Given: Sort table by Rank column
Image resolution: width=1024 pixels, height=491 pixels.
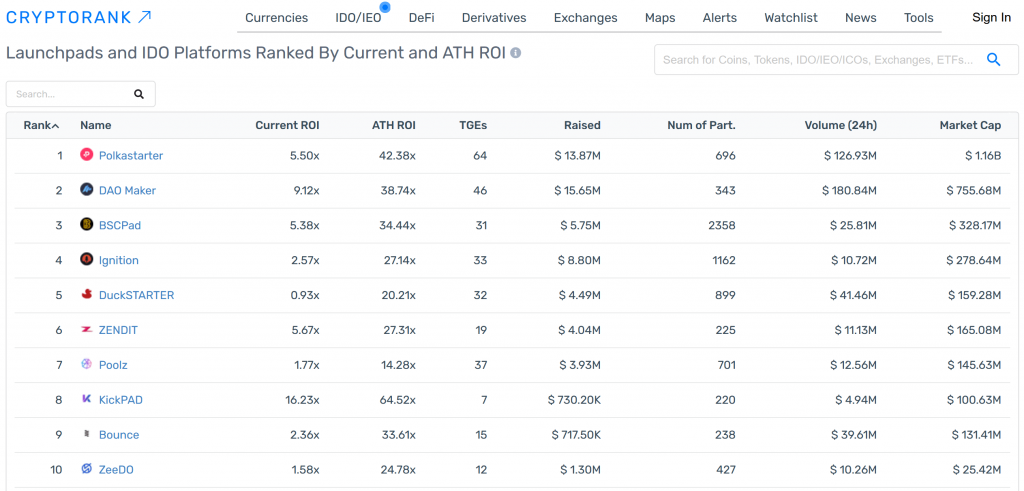Looking at the screenshot, I should [42, 125].
